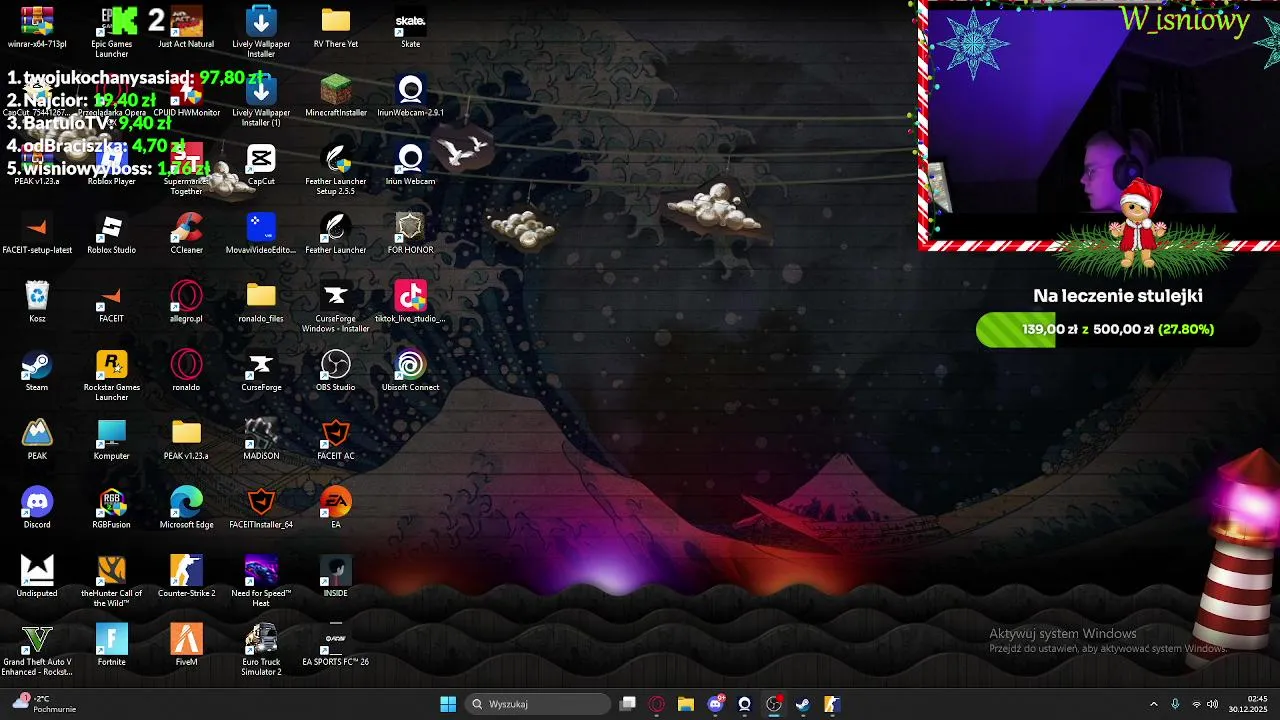
Task: Select the Grand Theft Auto V Enhanced icon
Action: (37, 650)
